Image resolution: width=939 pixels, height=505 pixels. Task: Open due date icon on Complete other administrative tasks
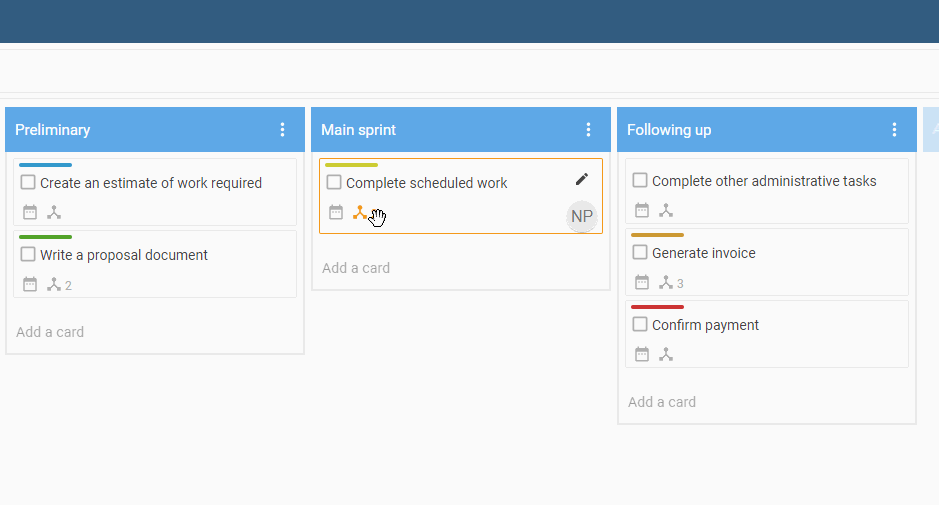tap(642, 210)
